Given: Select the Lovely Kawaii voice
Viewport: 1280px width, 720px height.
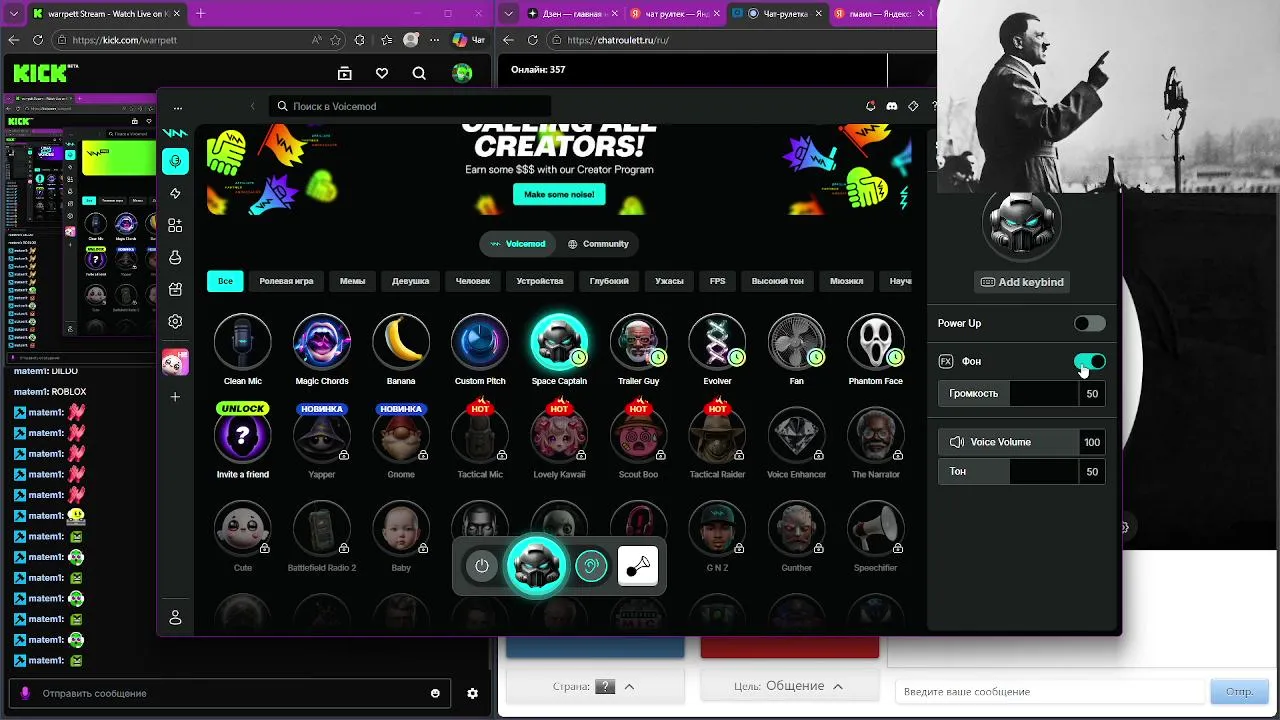Looking at the screenshot, I should pyautogui.click(x=559, y=435).
